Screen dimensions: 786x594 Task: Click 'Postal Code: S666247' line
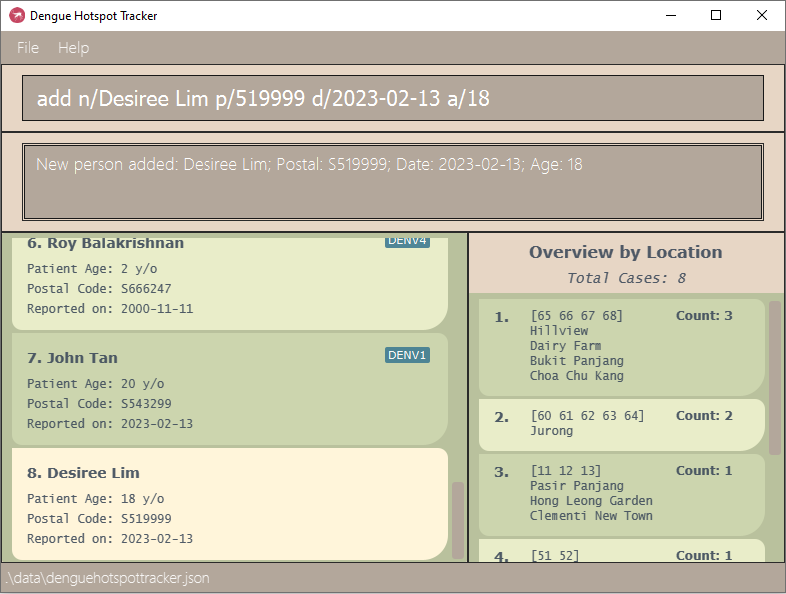coord(99,289)
